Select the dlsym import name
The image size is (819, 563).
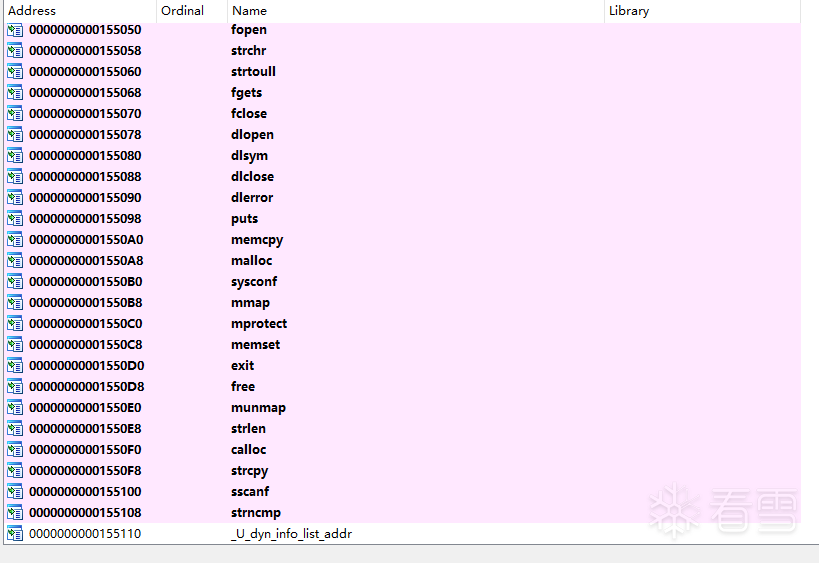pos(249,156)
